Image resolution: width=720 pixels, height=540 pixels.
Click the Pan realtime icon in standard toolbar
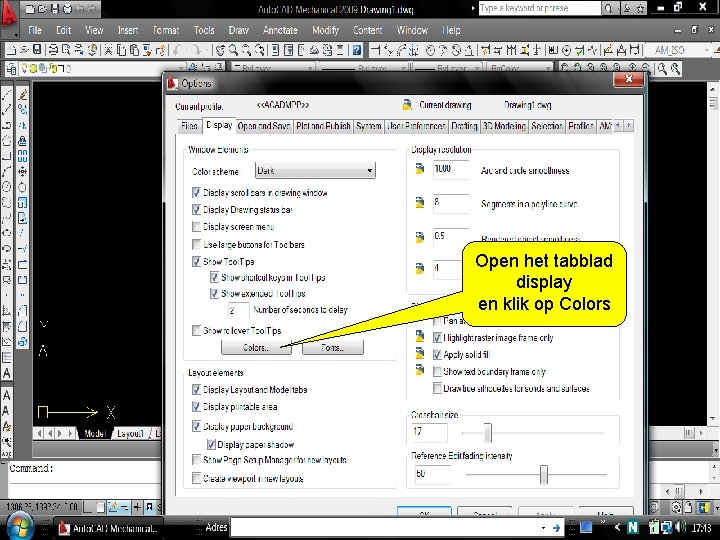[x=220, y=50]
